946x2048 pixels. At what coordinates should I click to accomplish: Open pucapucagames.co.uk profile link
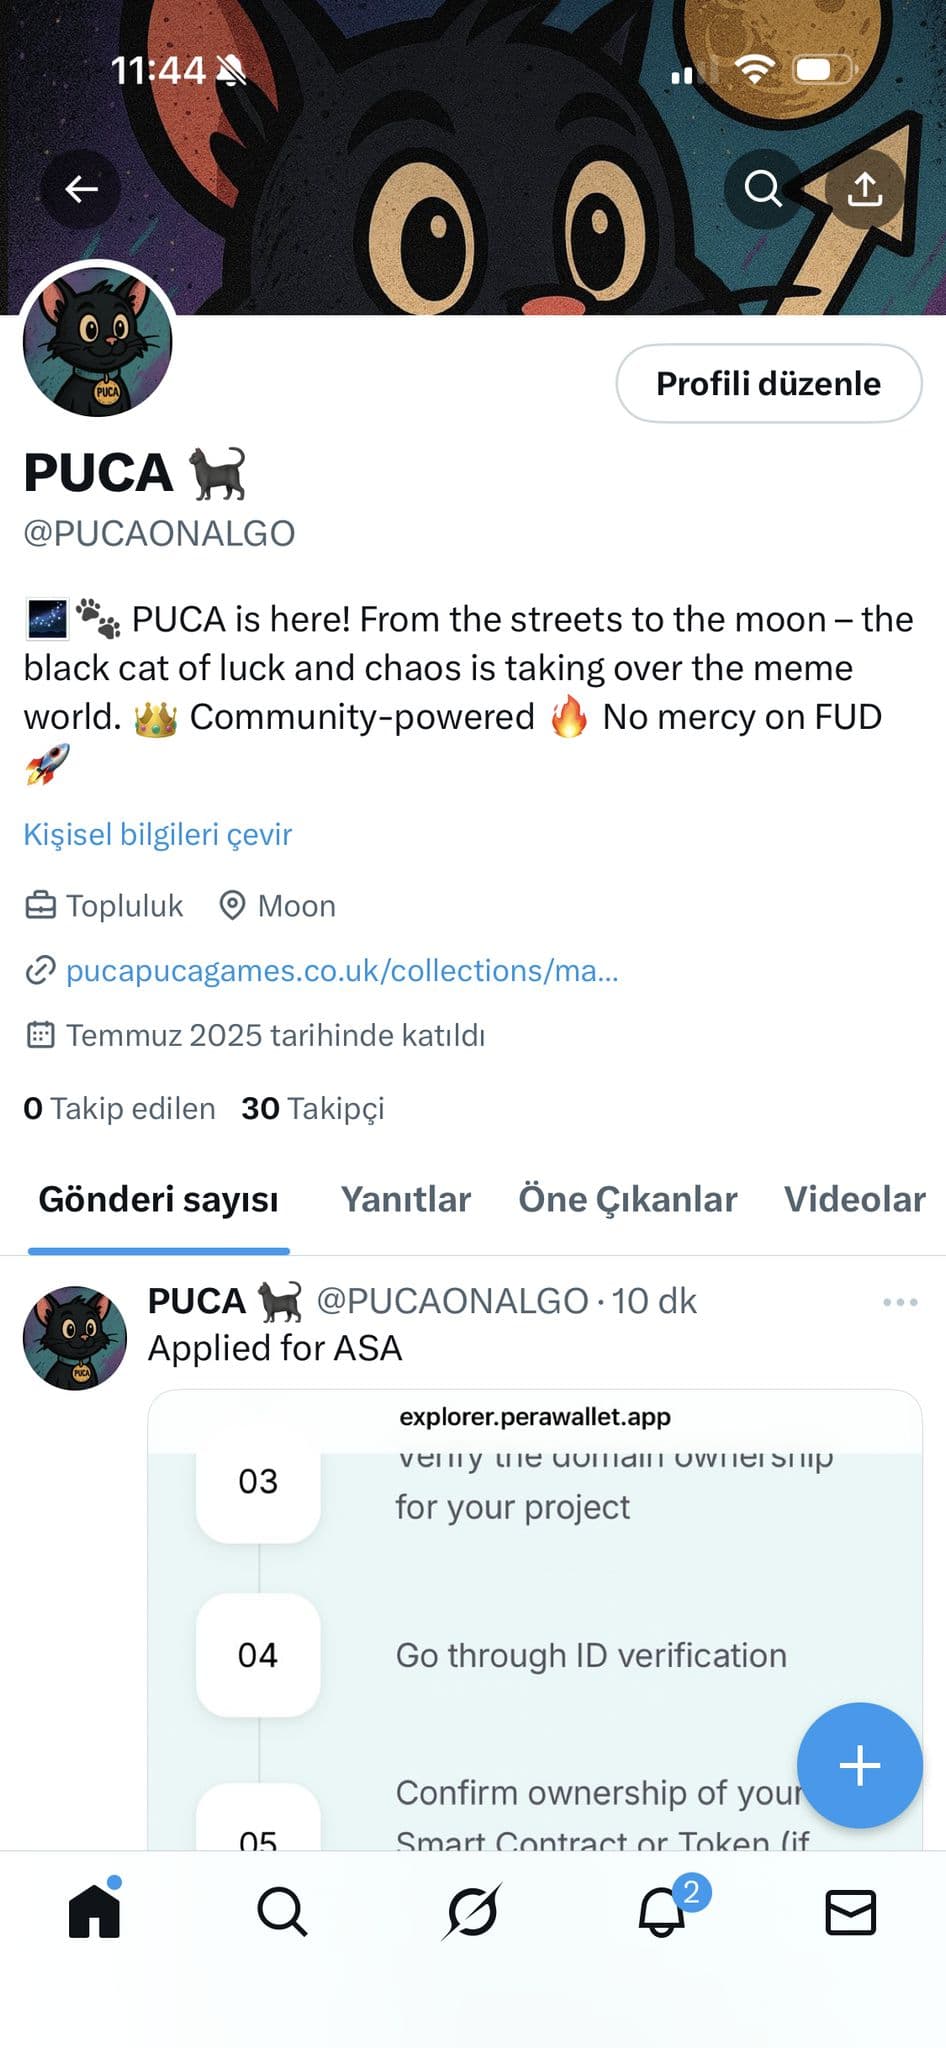pyautogui.click(x=341, y=970)
